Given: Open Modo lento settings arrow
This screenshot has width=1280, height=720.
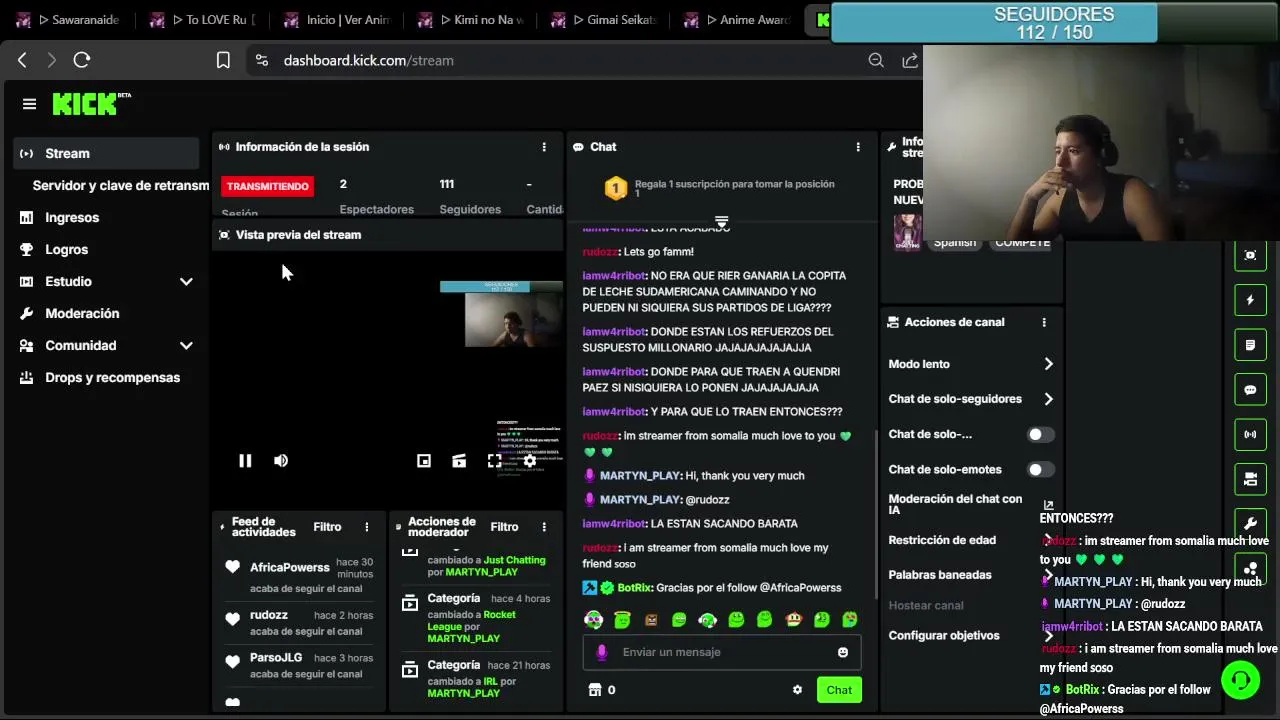Looking at the screenshot, I should 1048,364.
